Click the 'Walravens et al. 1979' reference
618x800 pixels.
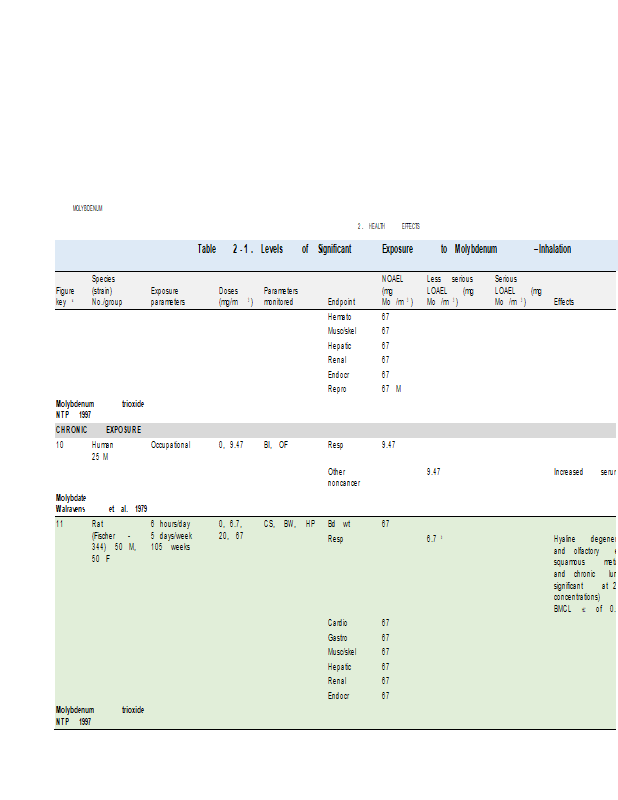coord(101,508)
